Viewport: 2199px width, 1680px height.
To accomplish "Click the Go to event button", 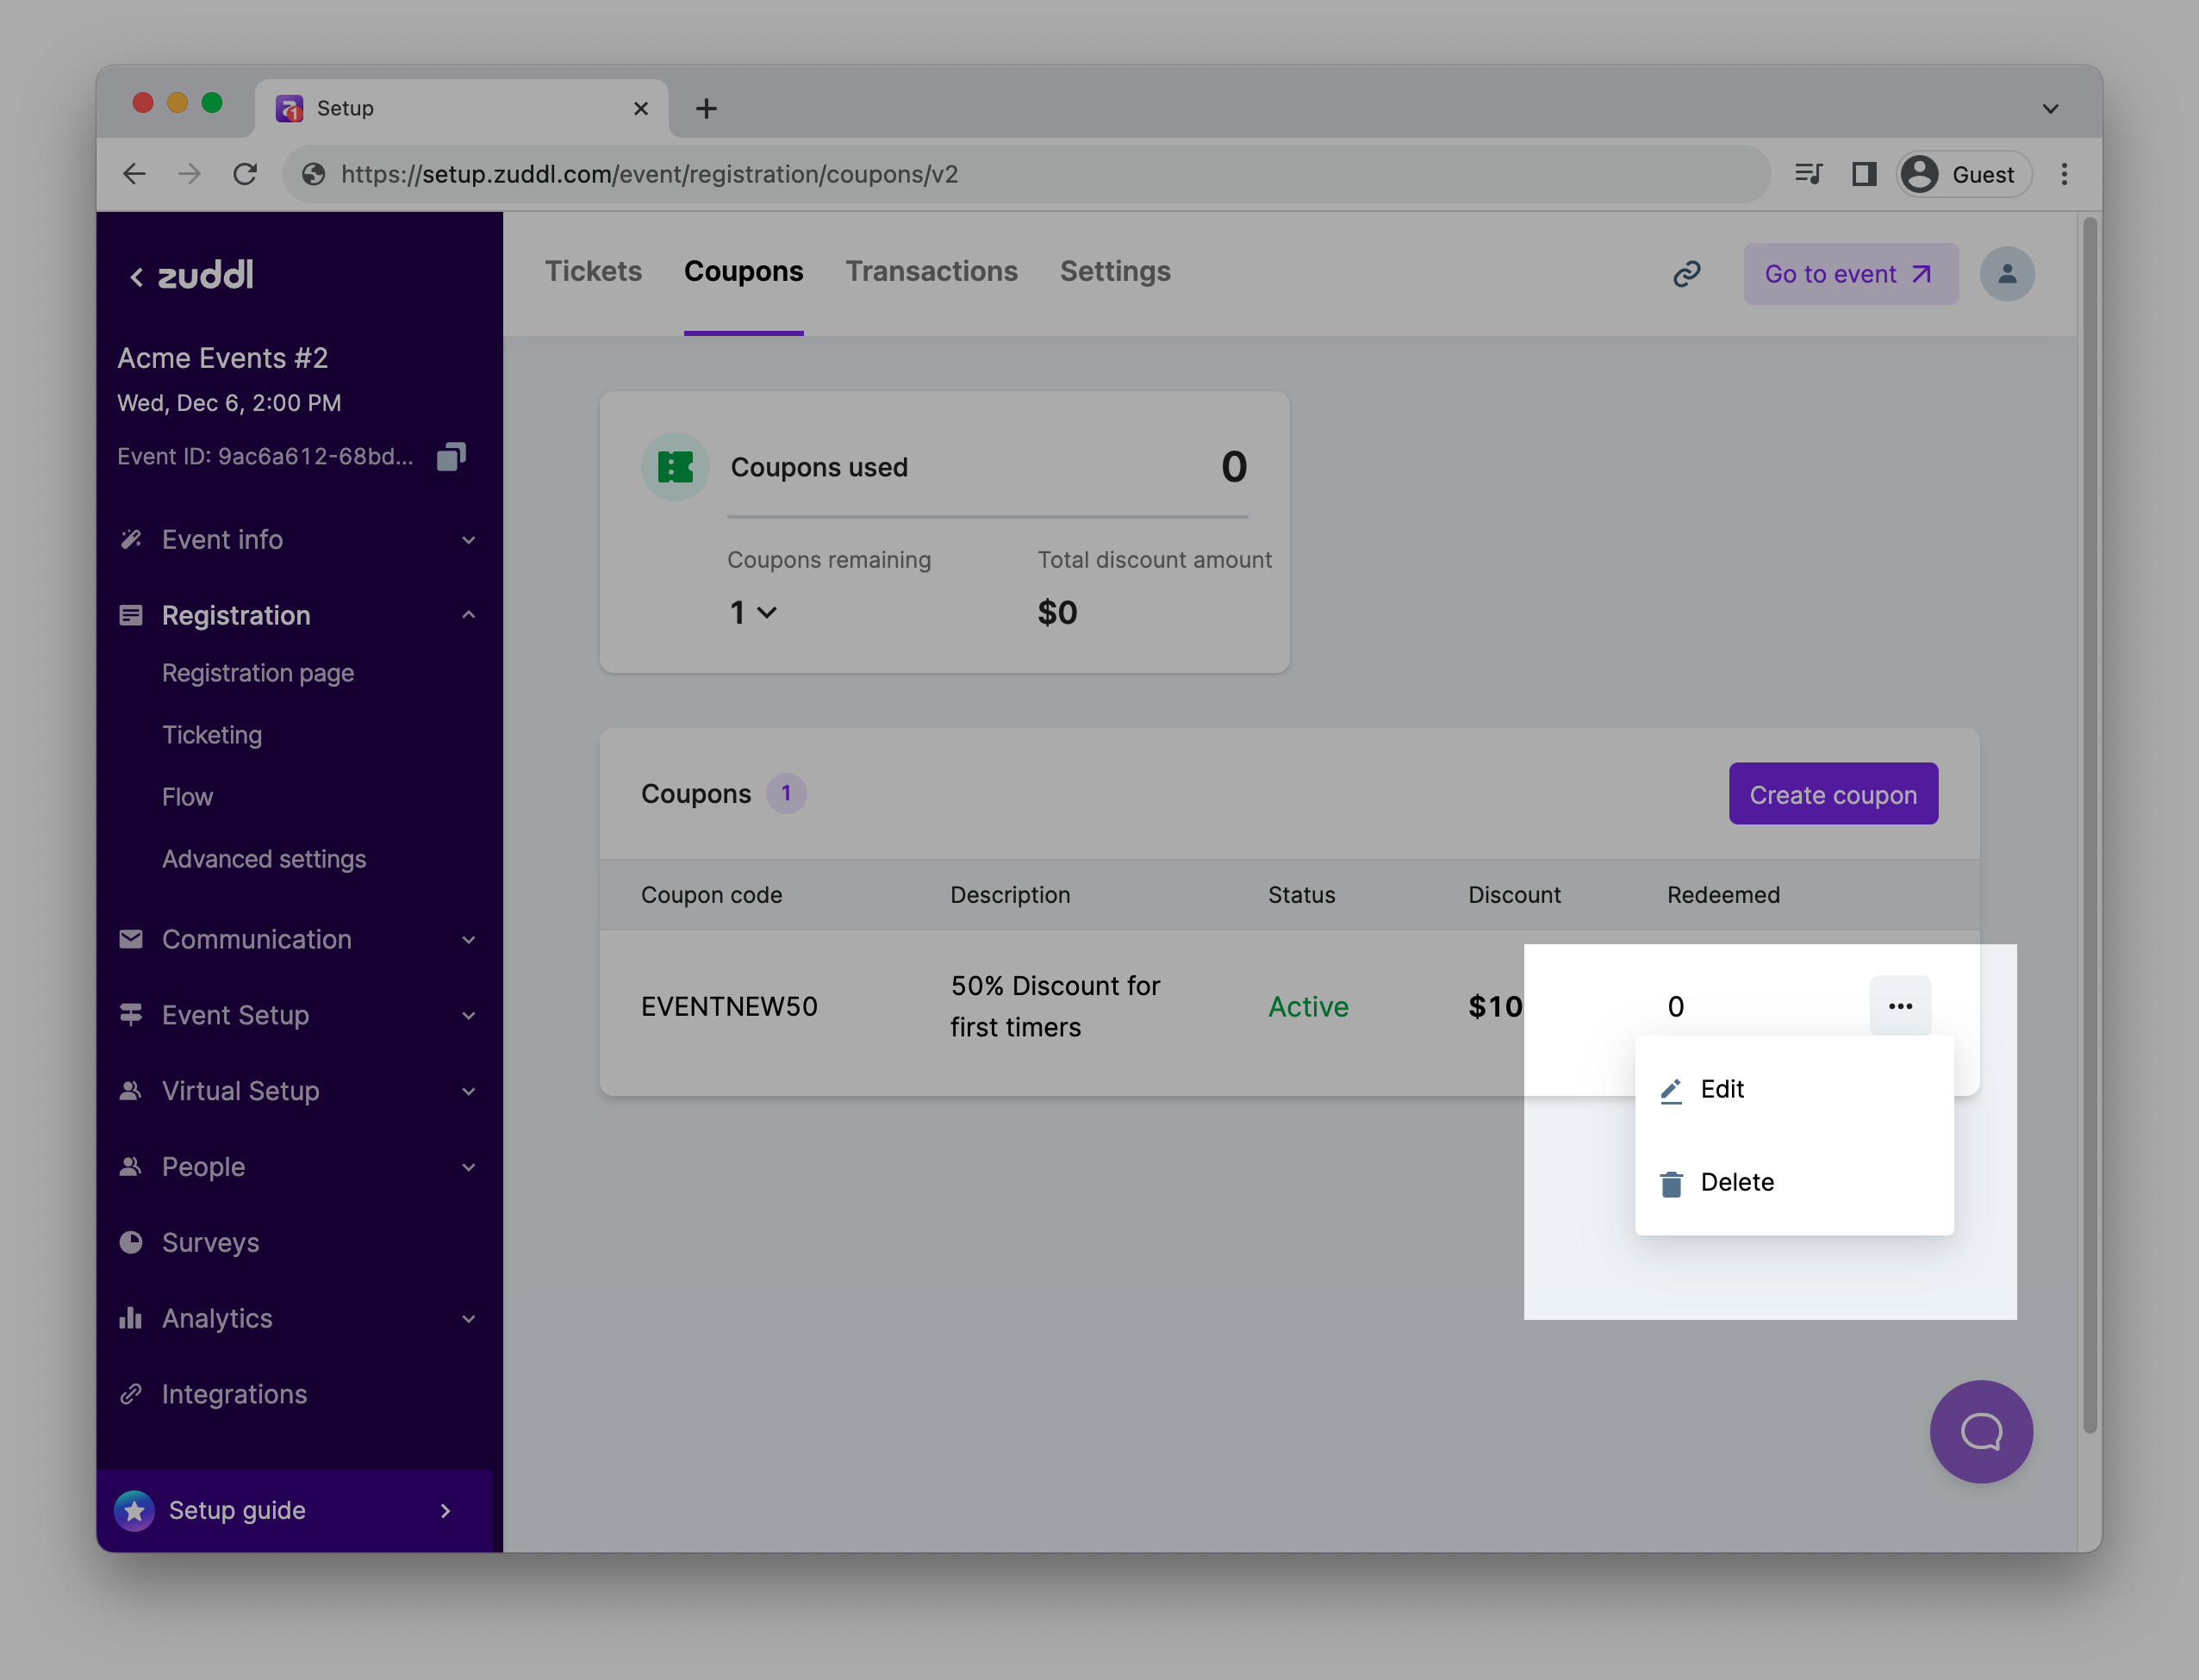I will point(1849,274).
